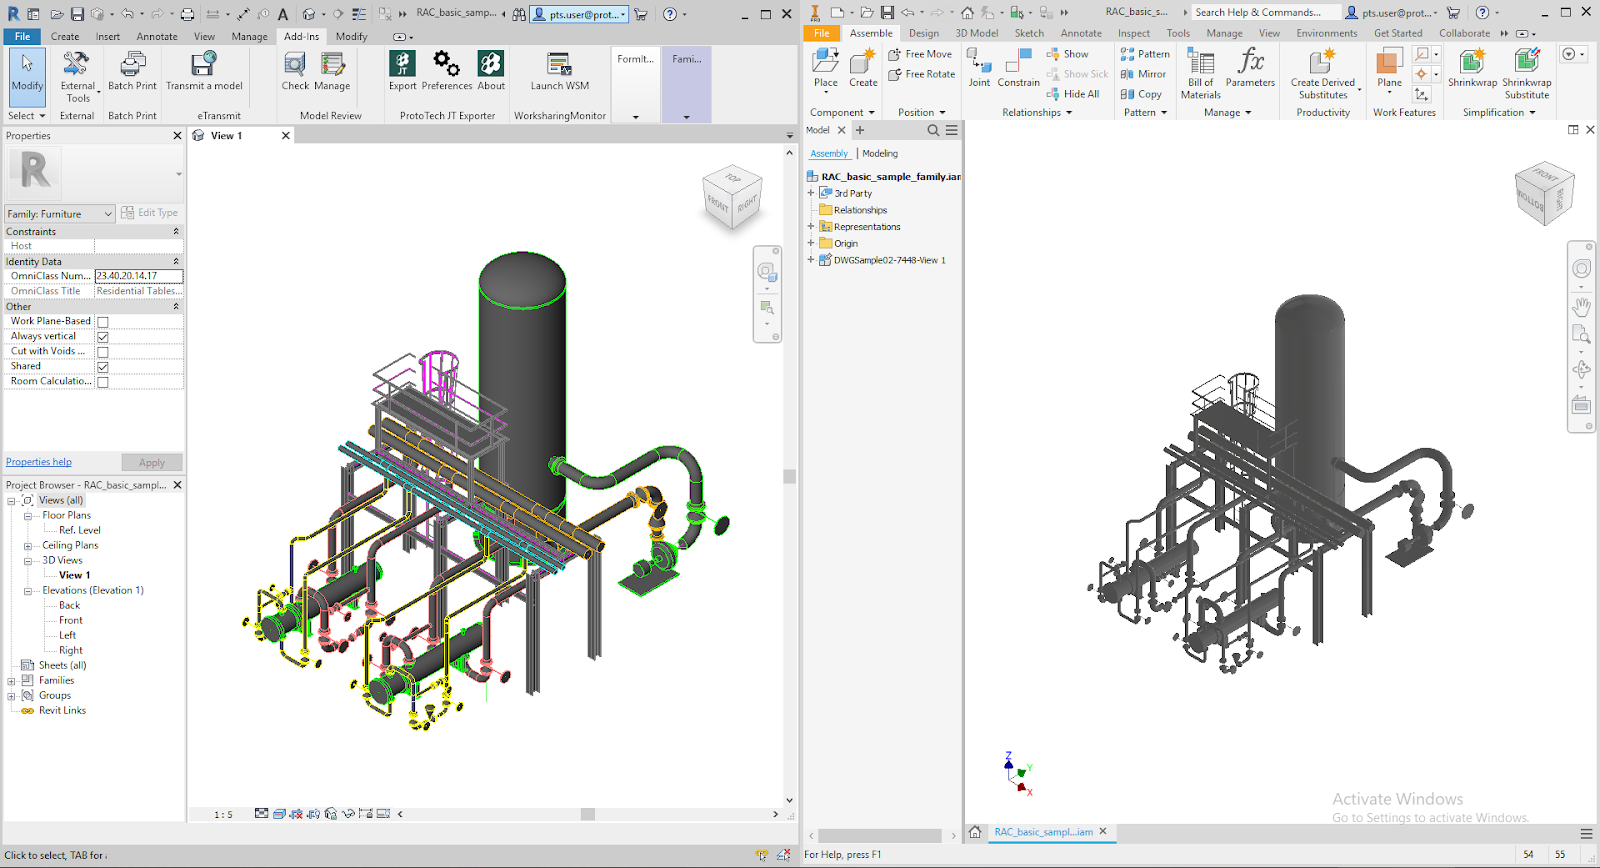The width and height of the screenshot is (1600, 868).
Task: Click the Edit Type button
Action: 149,213
